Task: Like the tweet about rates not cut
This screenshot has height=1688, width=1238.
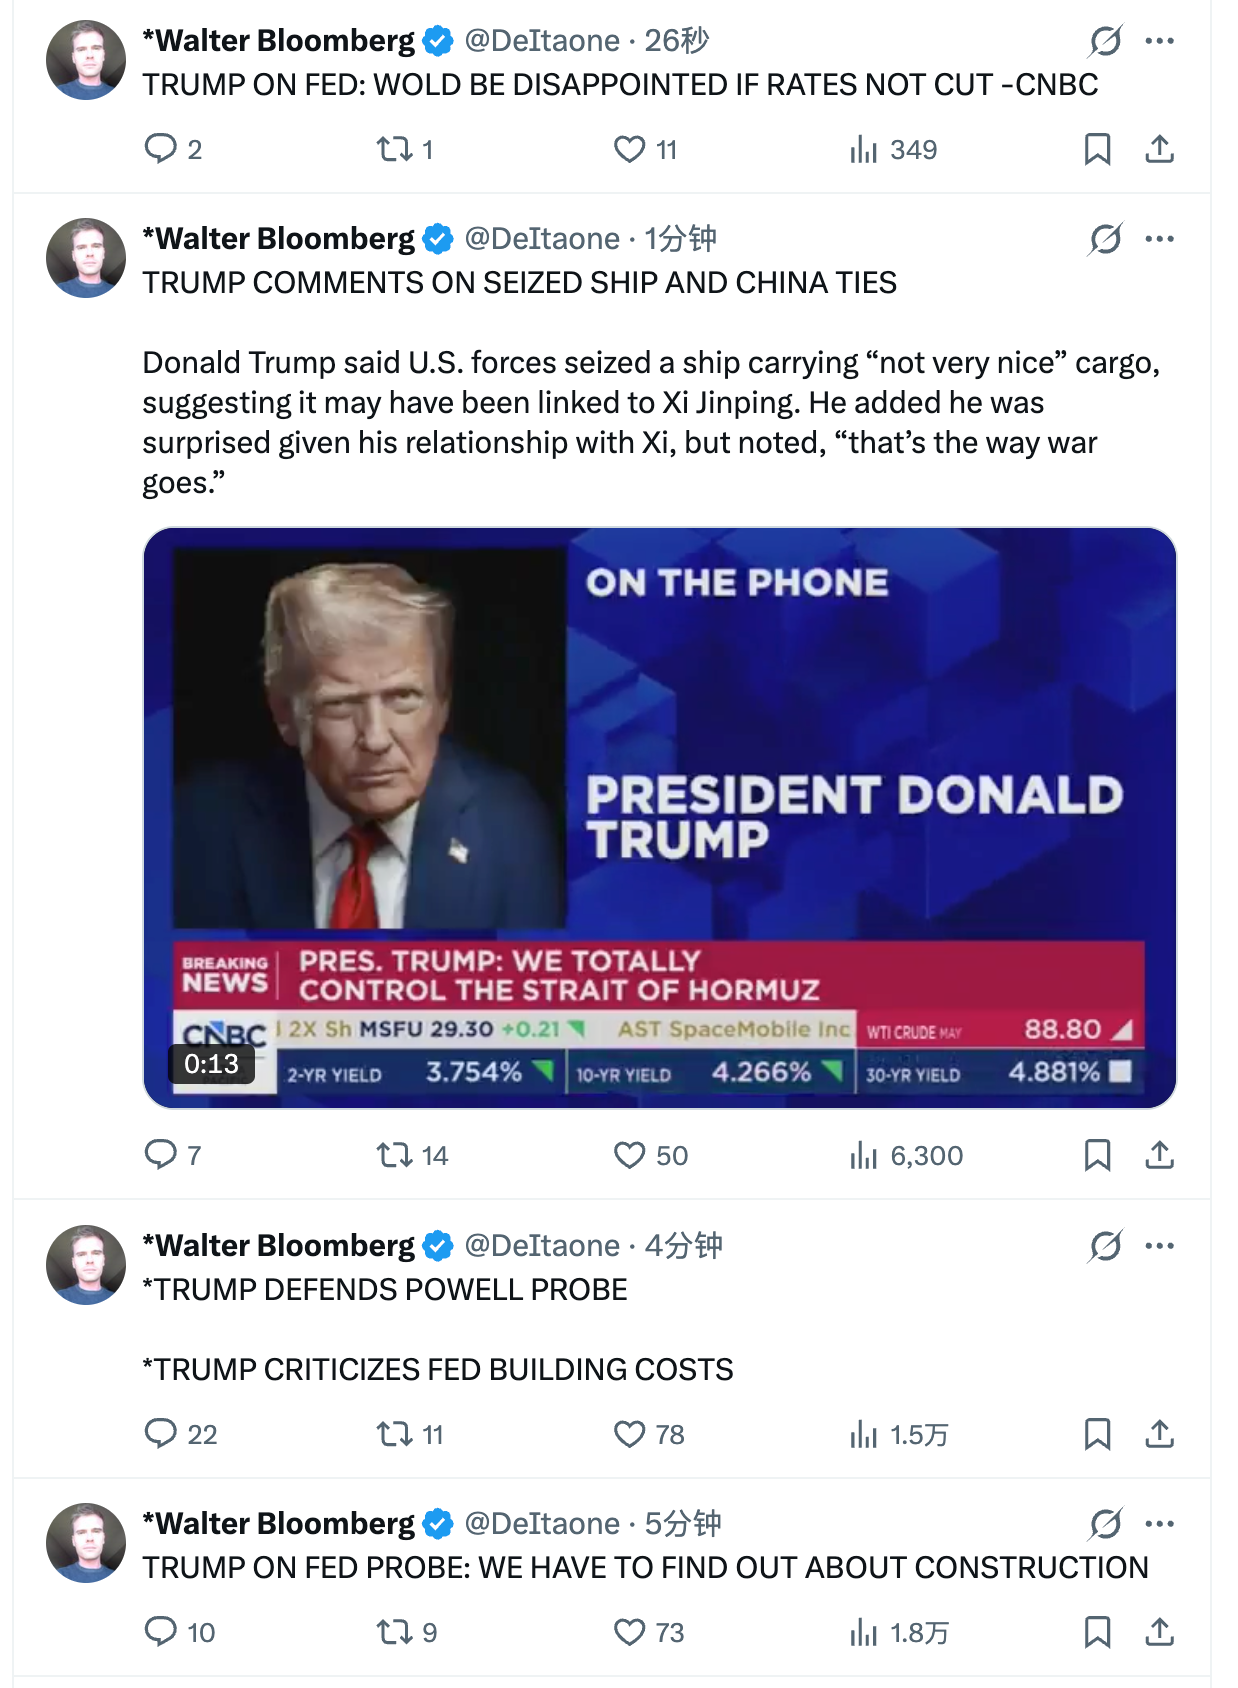Action: click(x=629, y=149)
